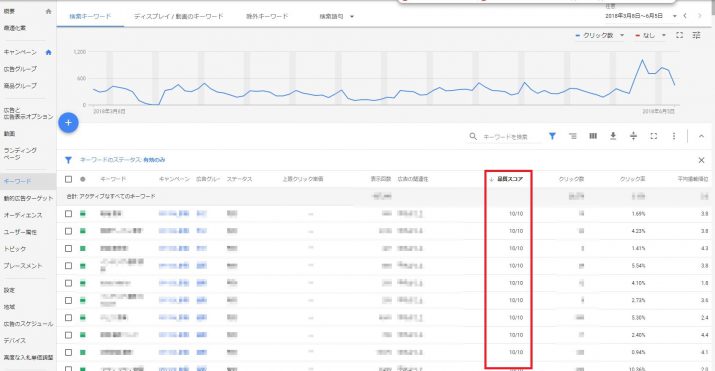715x371 pixels.
Task: Click the 有効のみ filter value
Action: (x=154, y=160)
